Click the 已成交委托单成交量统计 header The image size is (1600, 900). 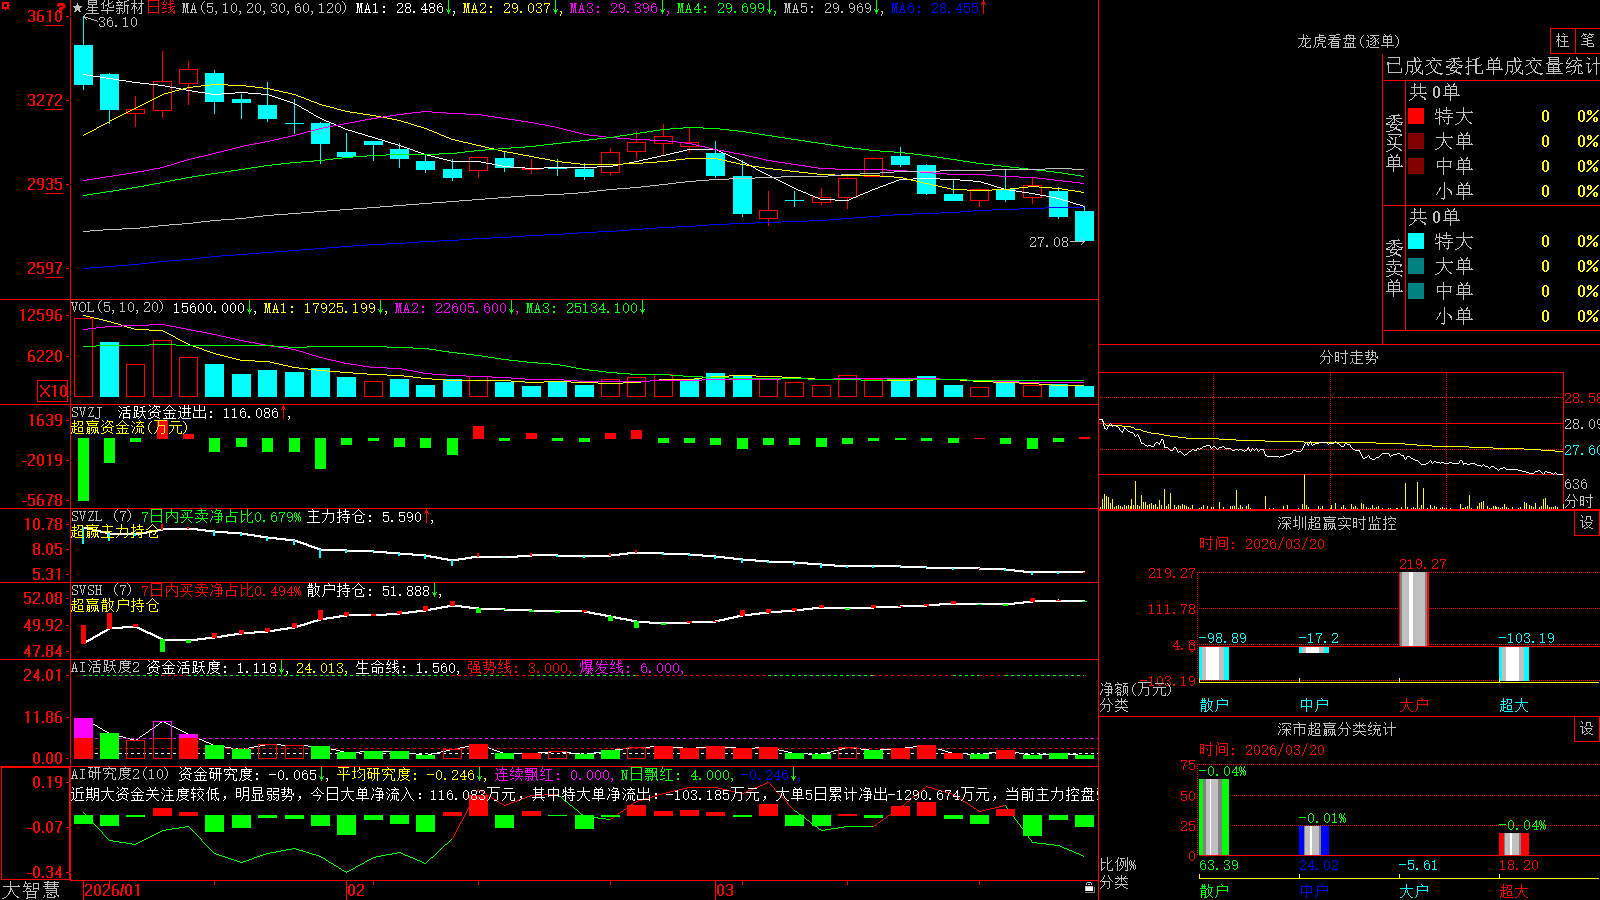[1492, 66]
